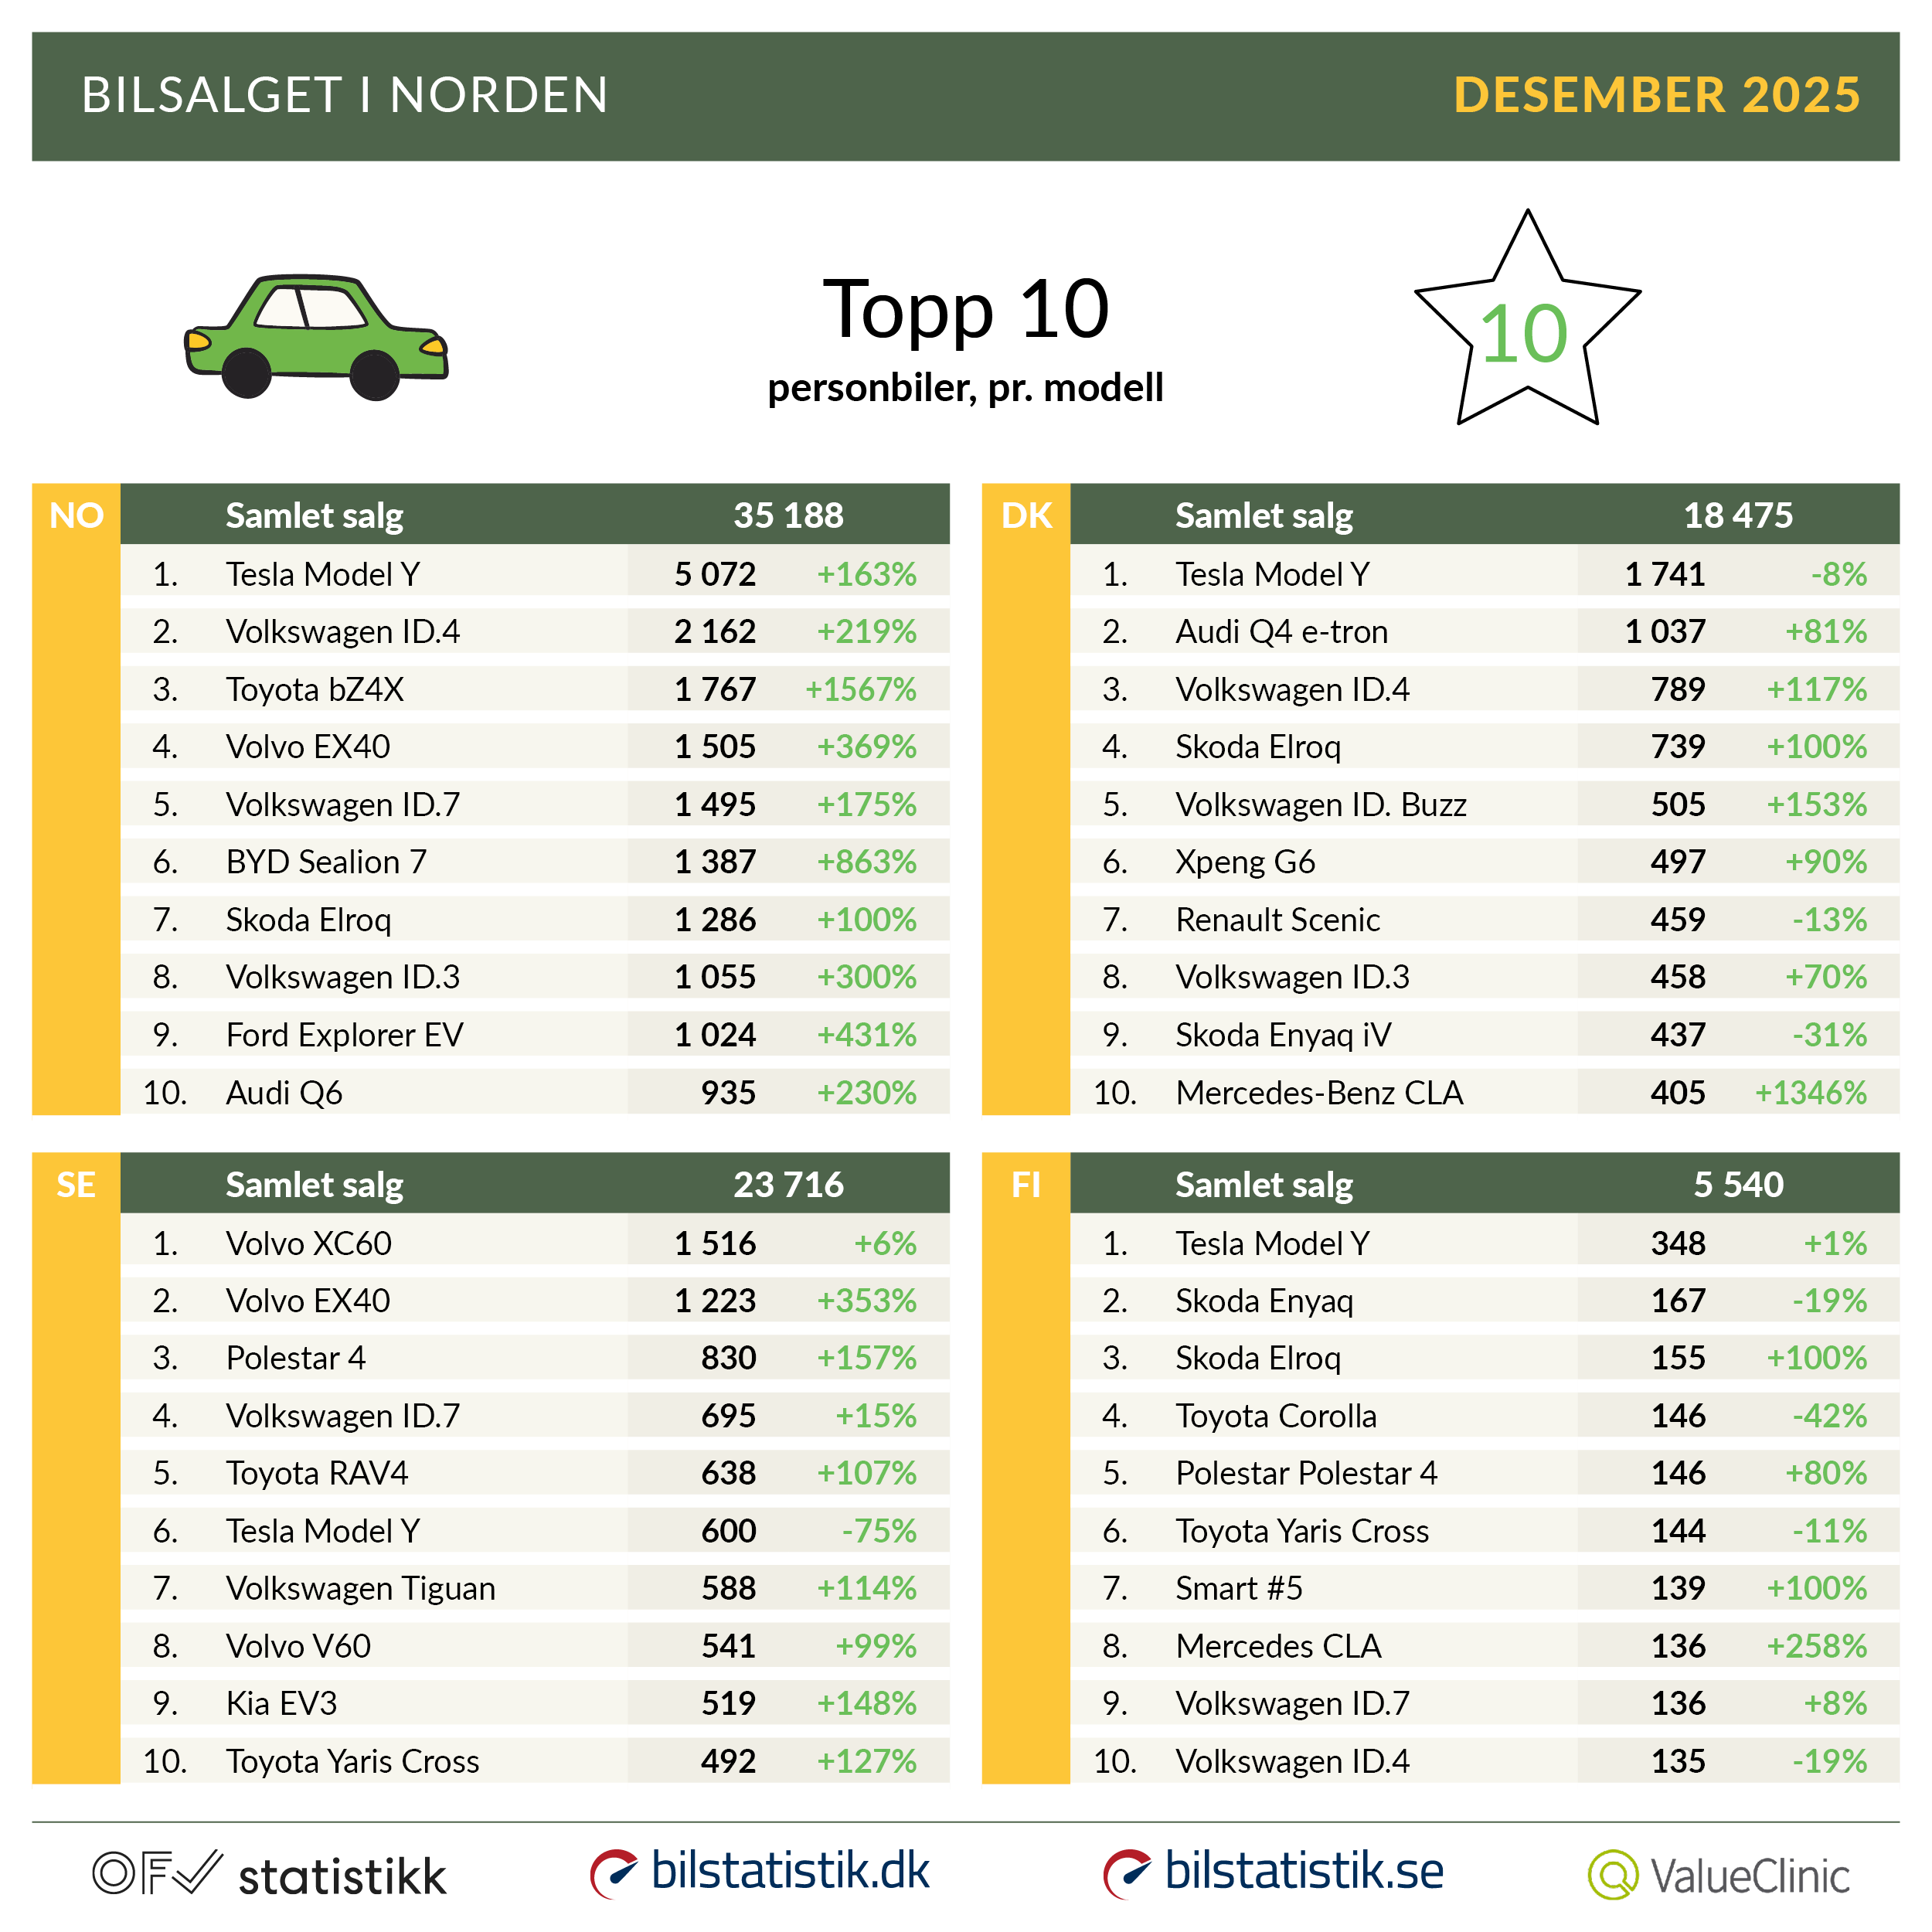Click Mercedes-Benz CLA +1346% percentage
1932x1932 pixels.
[1810, 1092]
